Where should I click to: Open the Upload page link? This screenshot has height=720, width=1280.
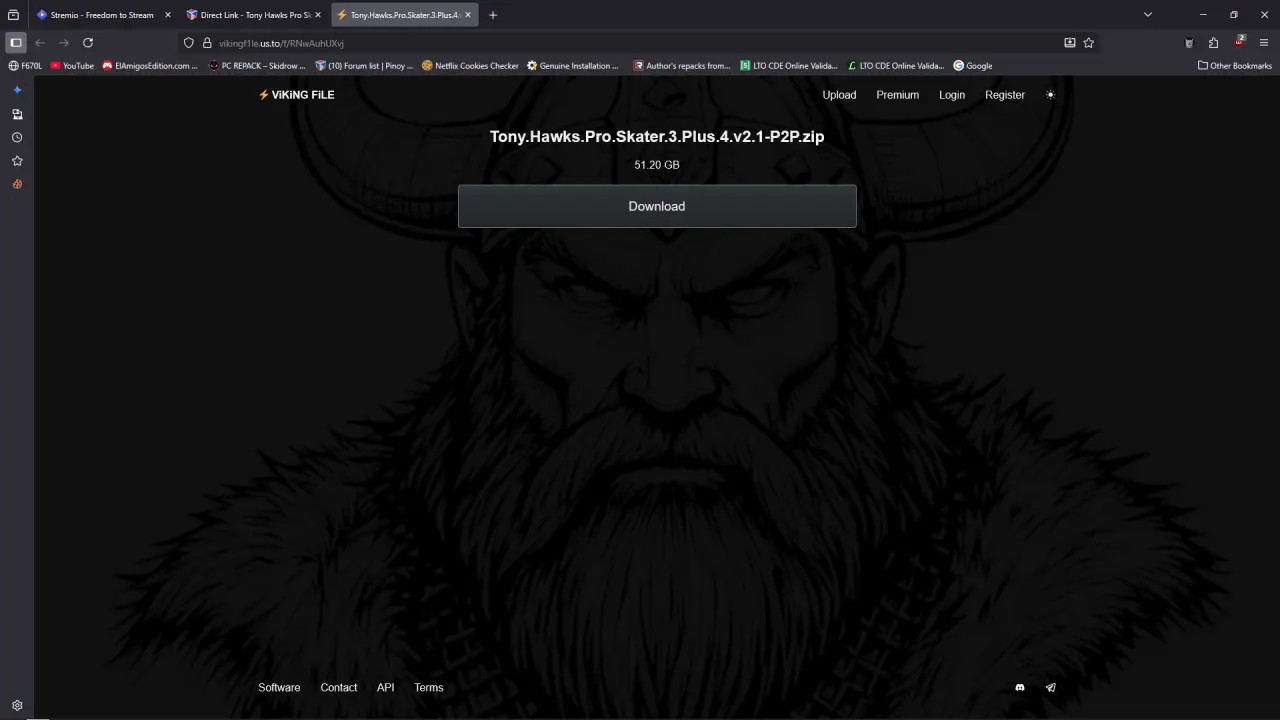tap(839, 95)
